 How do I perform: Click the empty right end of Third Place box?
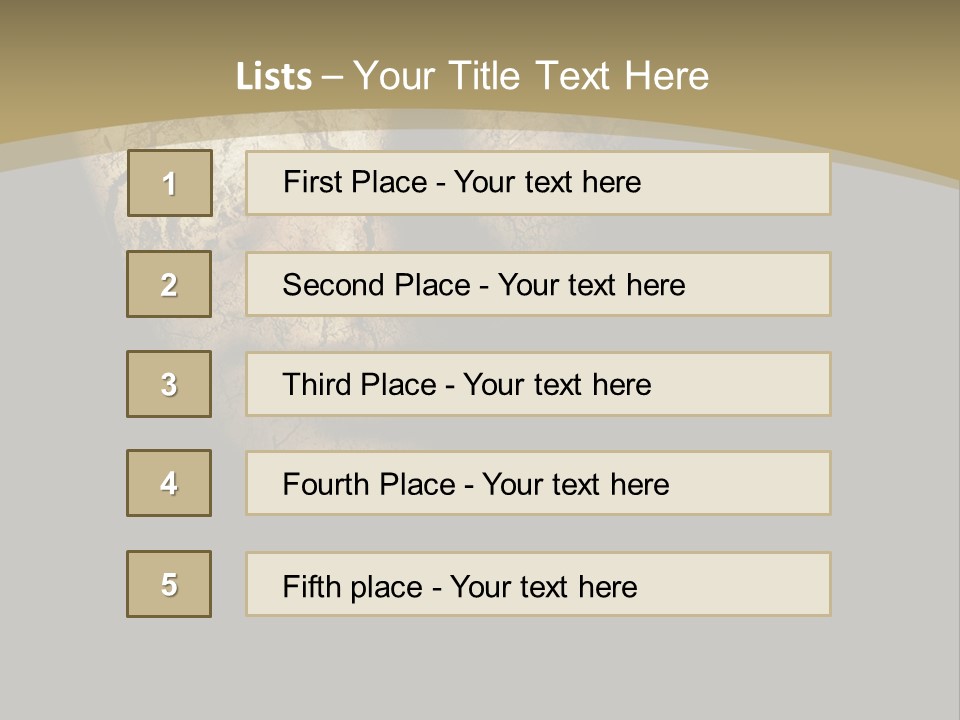click(x=760, y=385)
